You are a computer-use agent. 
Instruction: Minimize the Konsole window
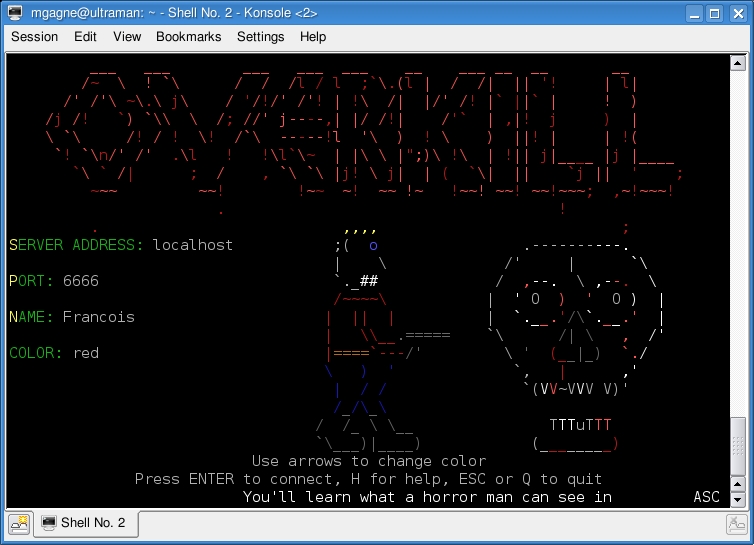coord(693,13)
